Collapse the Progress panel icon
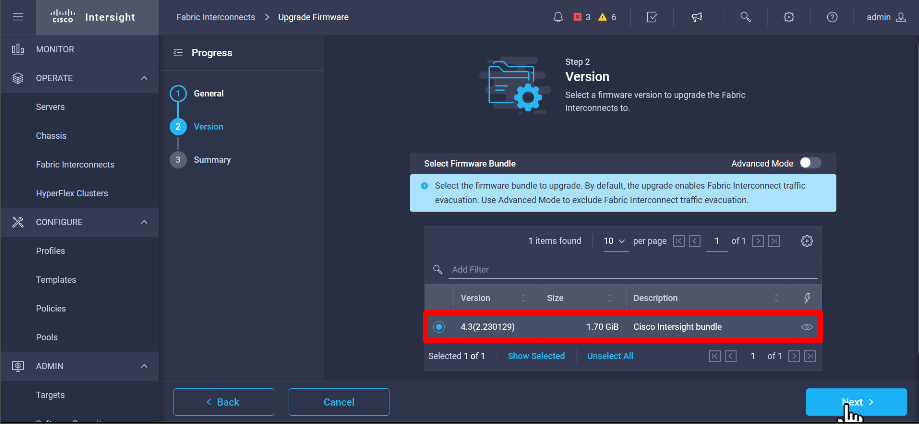This screenshot has height=424, width=919. pos(178,53)
